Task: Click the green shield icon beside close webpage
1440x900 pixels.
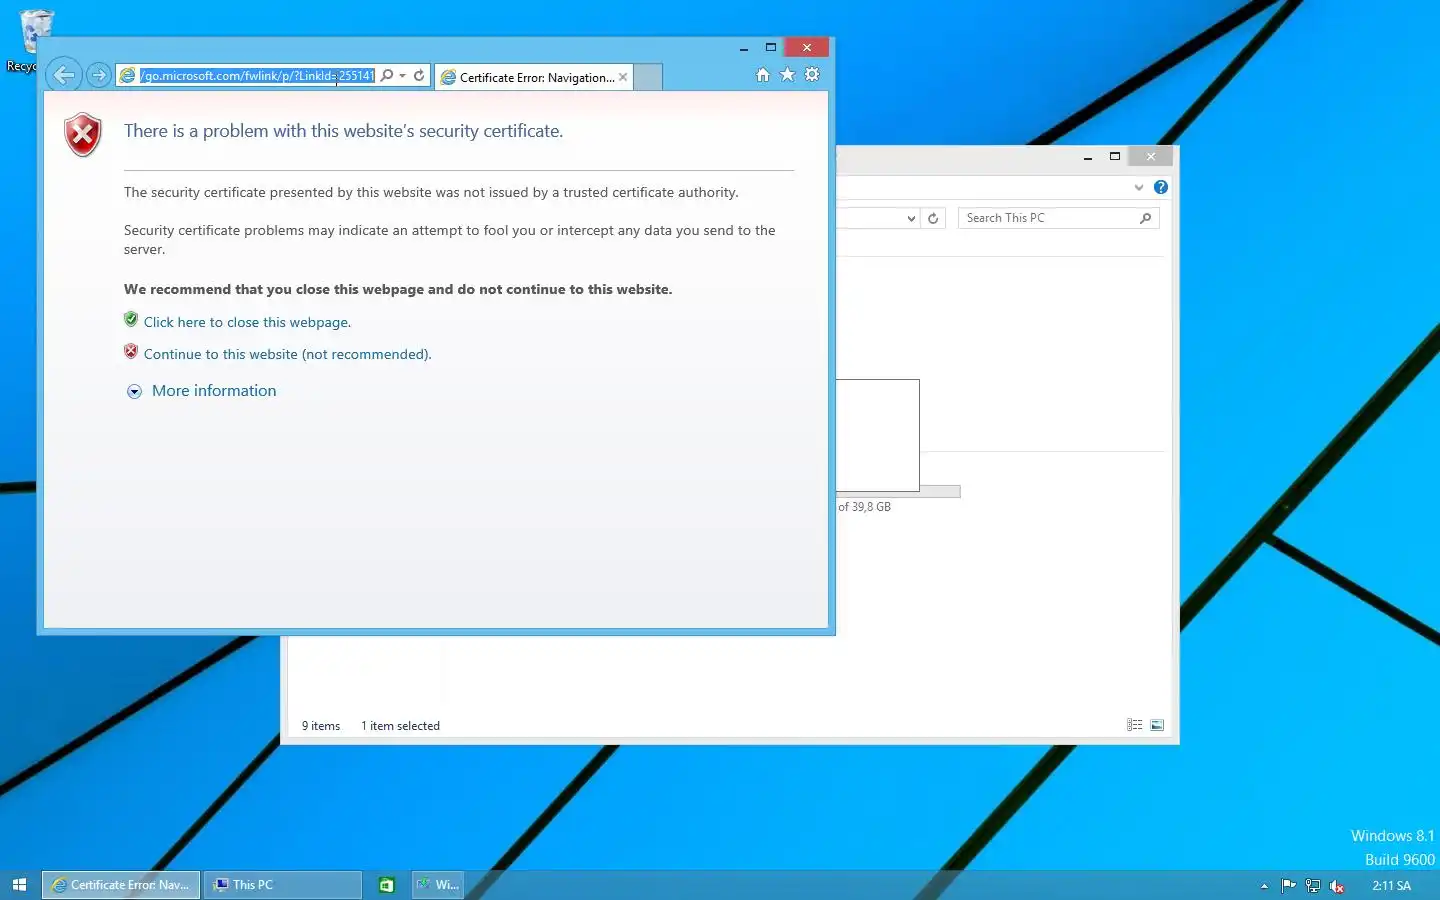Action: [131, 319]
